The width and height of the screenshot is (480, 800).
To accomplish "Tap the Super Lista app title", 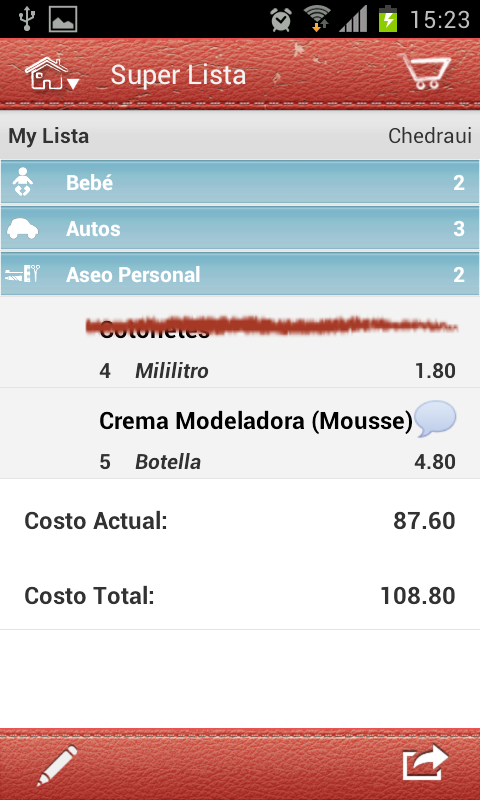I will pyautogui.click(x=179, y=75).
